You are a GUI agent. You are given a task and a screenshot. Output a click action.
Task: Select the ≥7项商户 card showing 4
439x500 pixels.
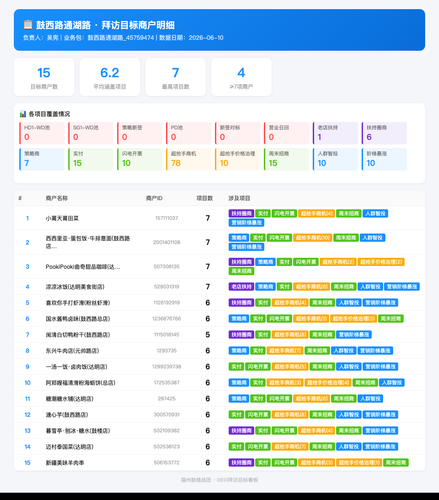tap(241, 77)
